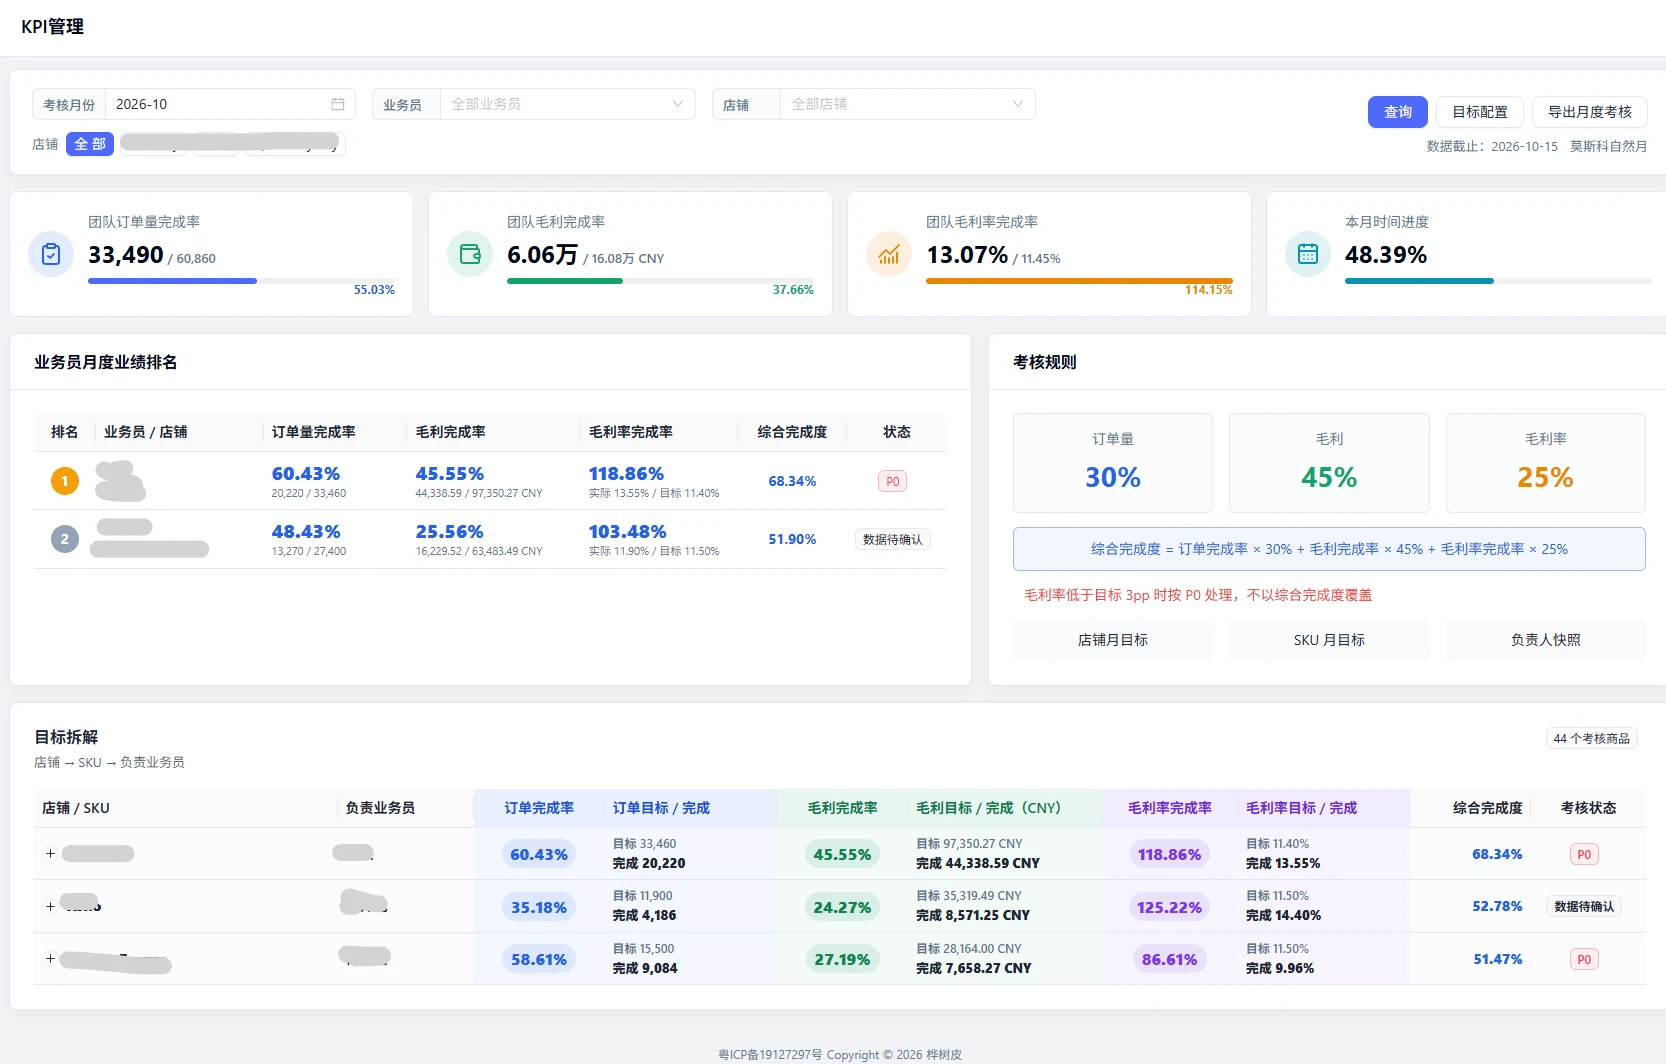Image resolution: width=1666 pixels, height=1064 pixels.
Task: Click the 综合完成度 formula box
Action: 1329,549
